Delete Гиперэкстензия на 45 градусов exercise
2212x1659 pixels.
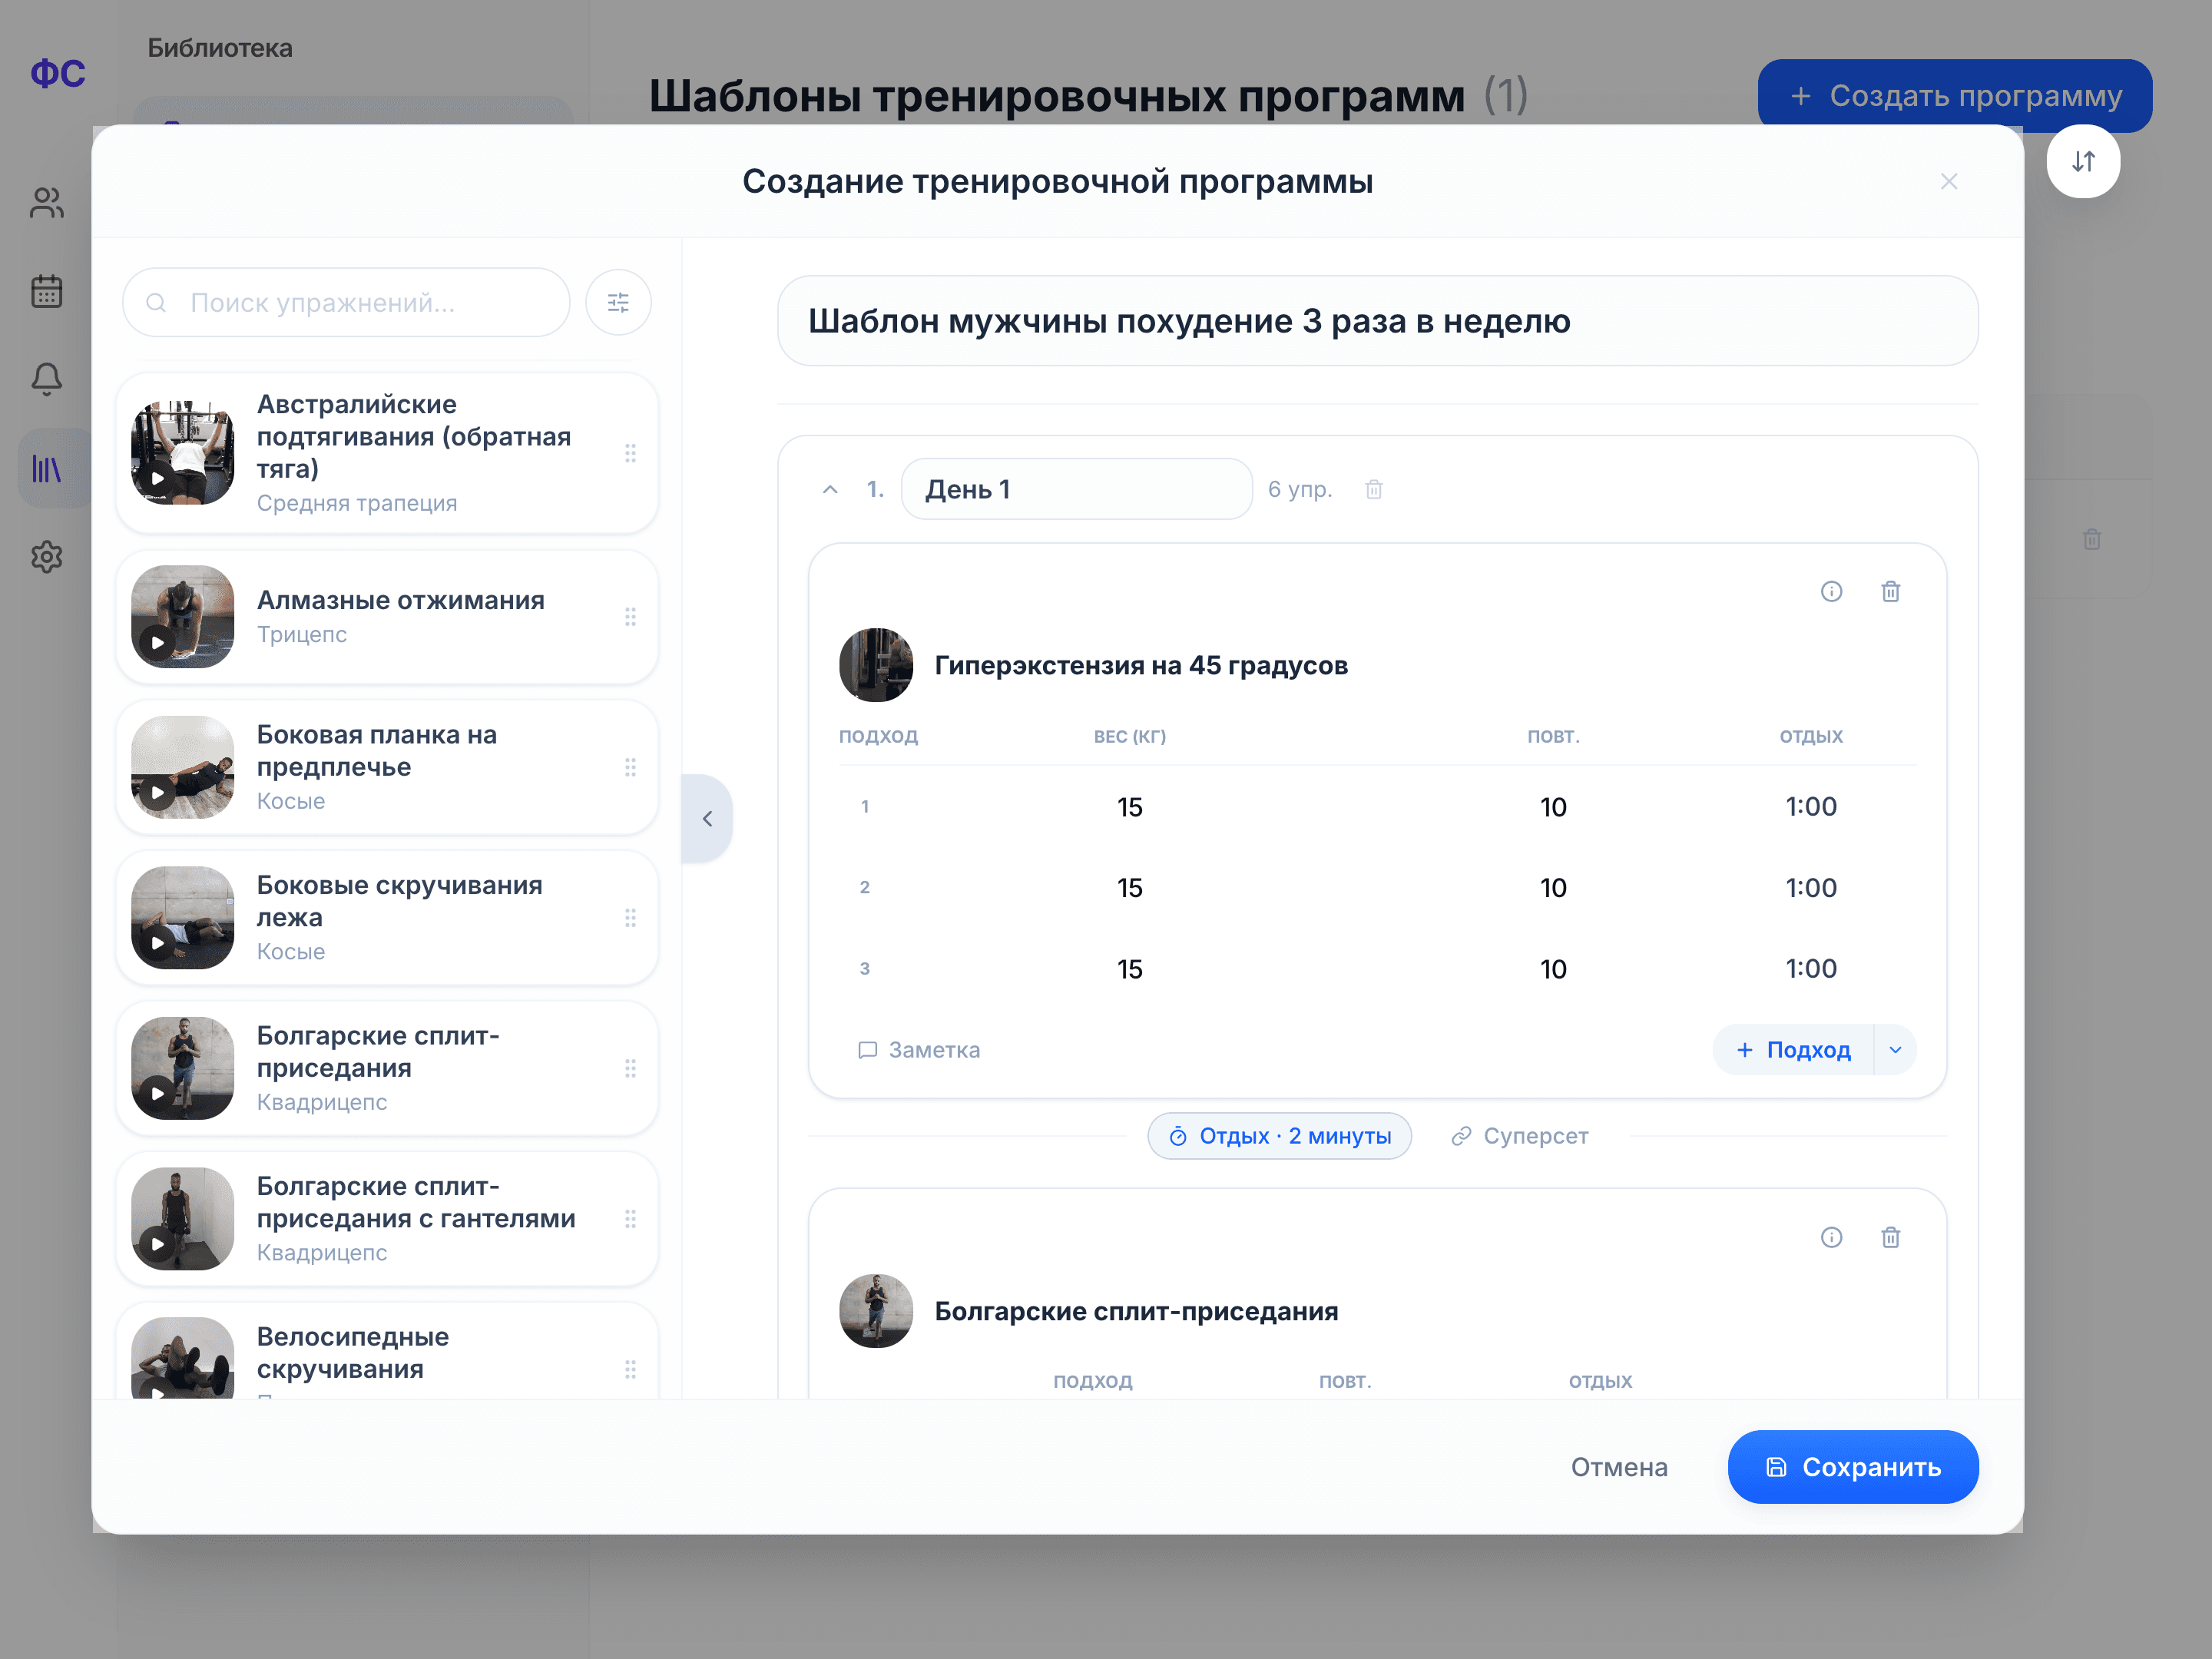click(x=1890, y=591)
